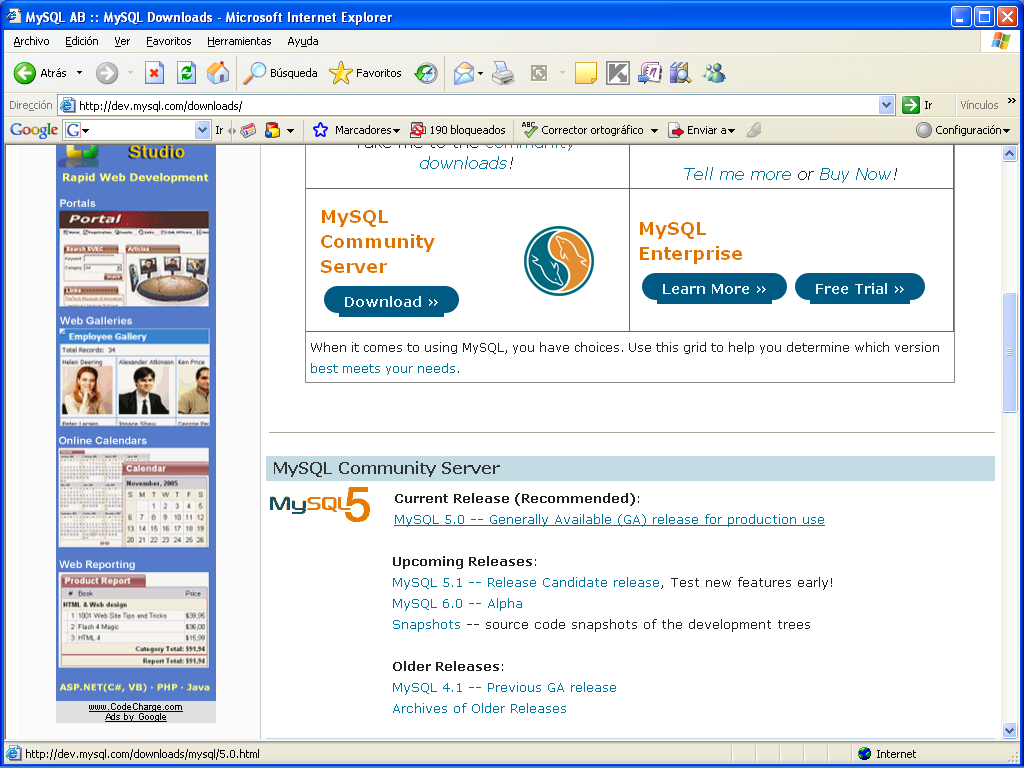Click the Marcadores star icon
The image size is (1024, 768).
point(320,130)
